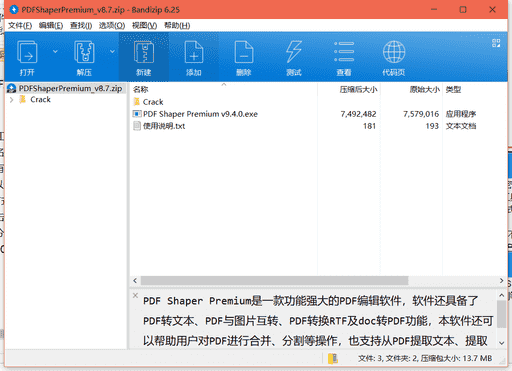Click the Test (测试) lightning icon
Screen dimensions: 512x371
[294, 52]
